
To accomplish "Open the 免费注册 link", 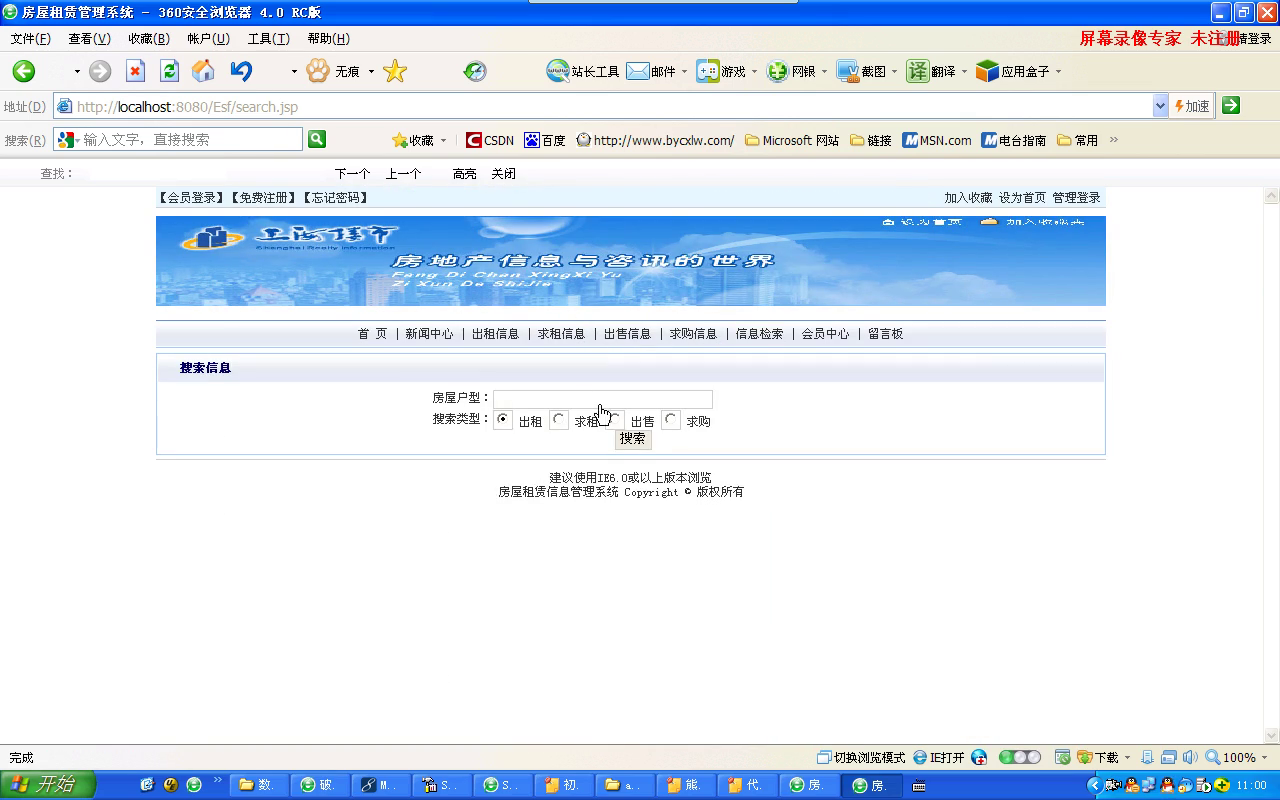I will point(264,198).
